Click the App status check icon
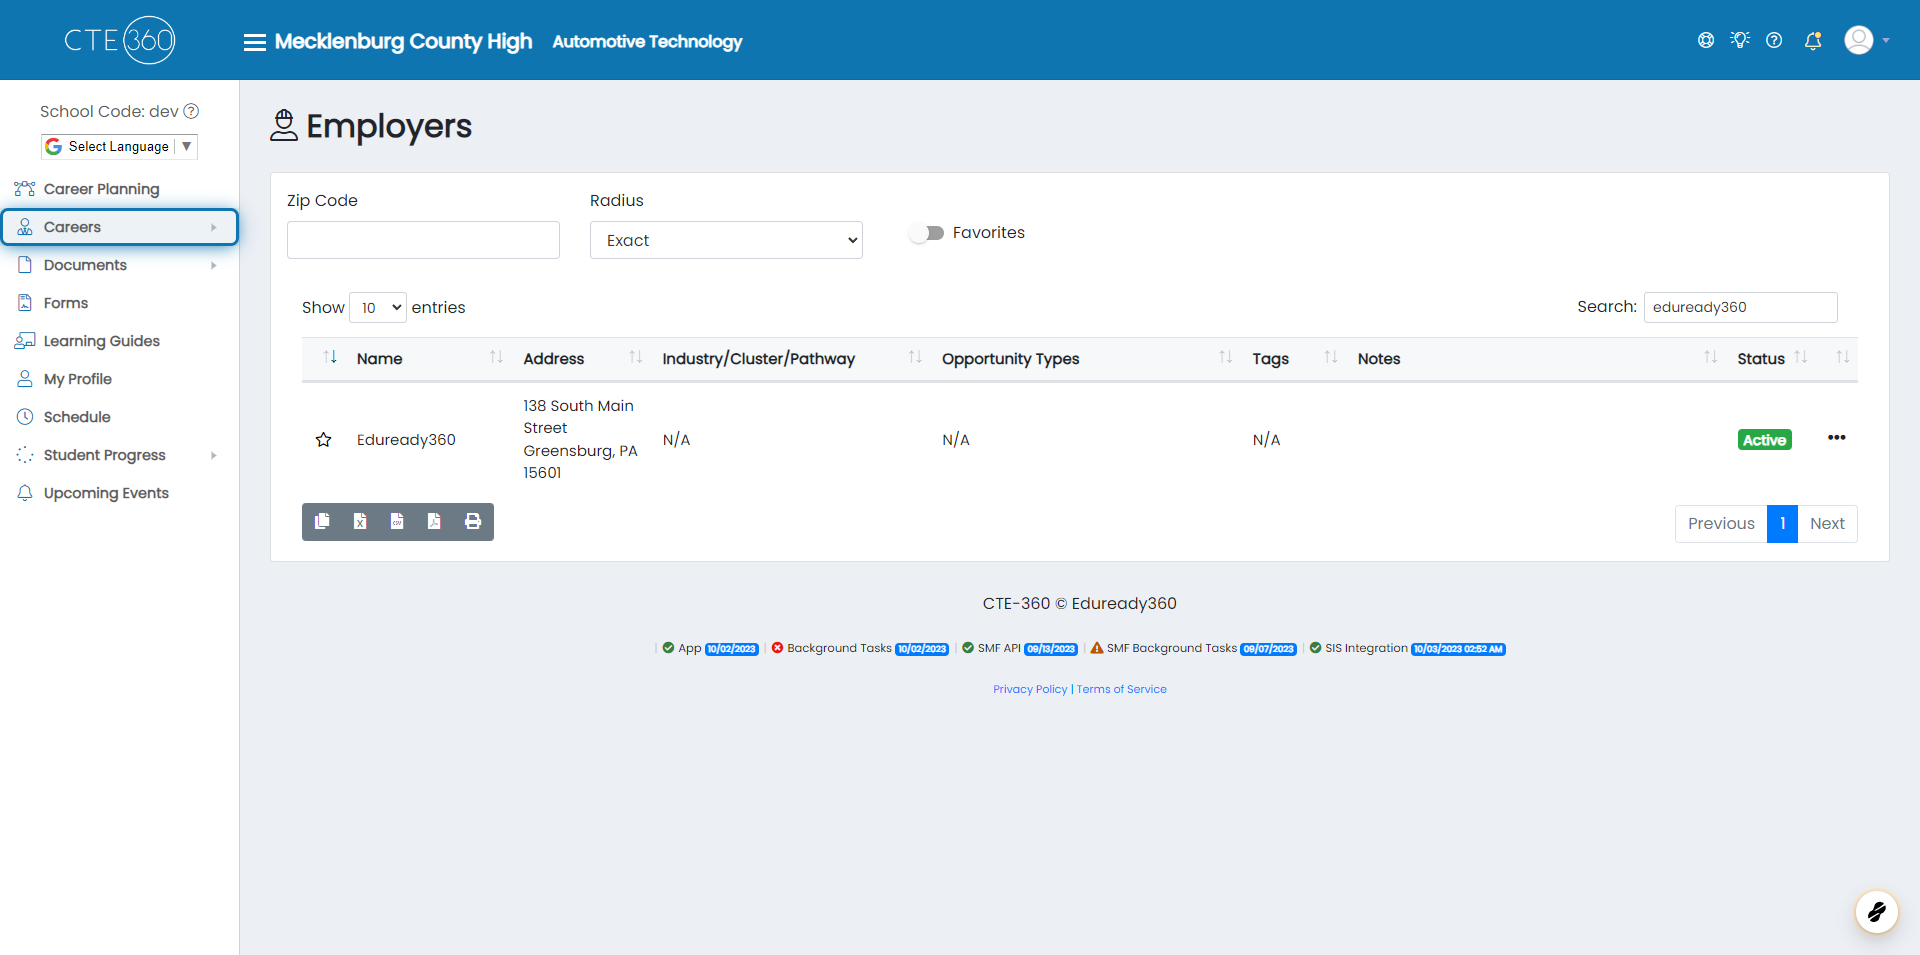The image size is (1920, 955). (x=668, y=648)
